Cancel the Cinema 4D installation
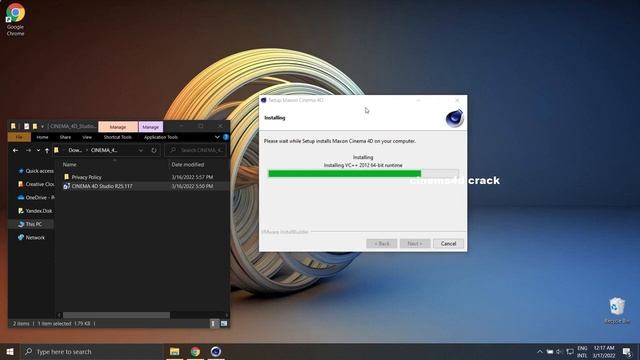 [x=448, y=244]
